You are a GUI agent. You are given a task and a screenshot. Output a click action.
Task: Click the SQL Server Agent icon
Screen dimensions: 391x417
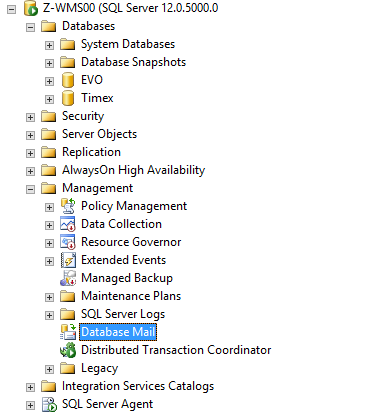pyautogui.click(x=49, y=404)
